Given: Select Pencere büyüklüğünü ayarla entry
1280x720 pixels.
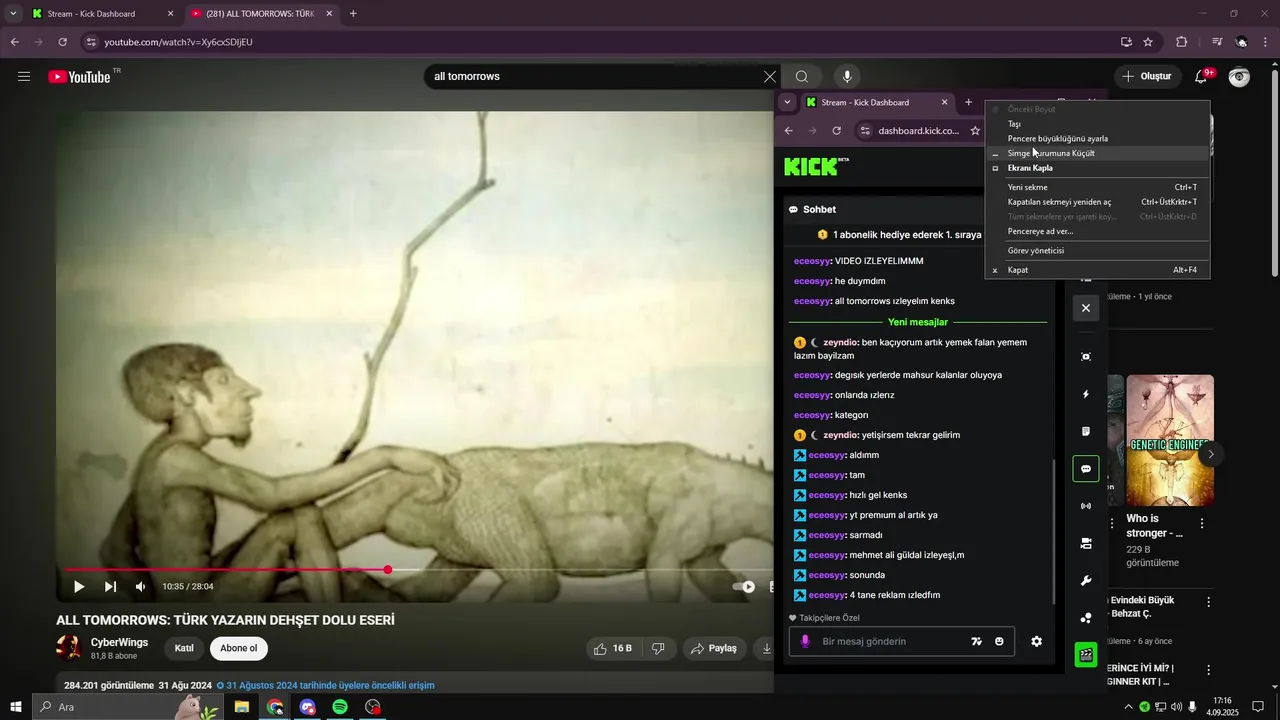Looking at the screenshot, I should (x=1098, y=138).
